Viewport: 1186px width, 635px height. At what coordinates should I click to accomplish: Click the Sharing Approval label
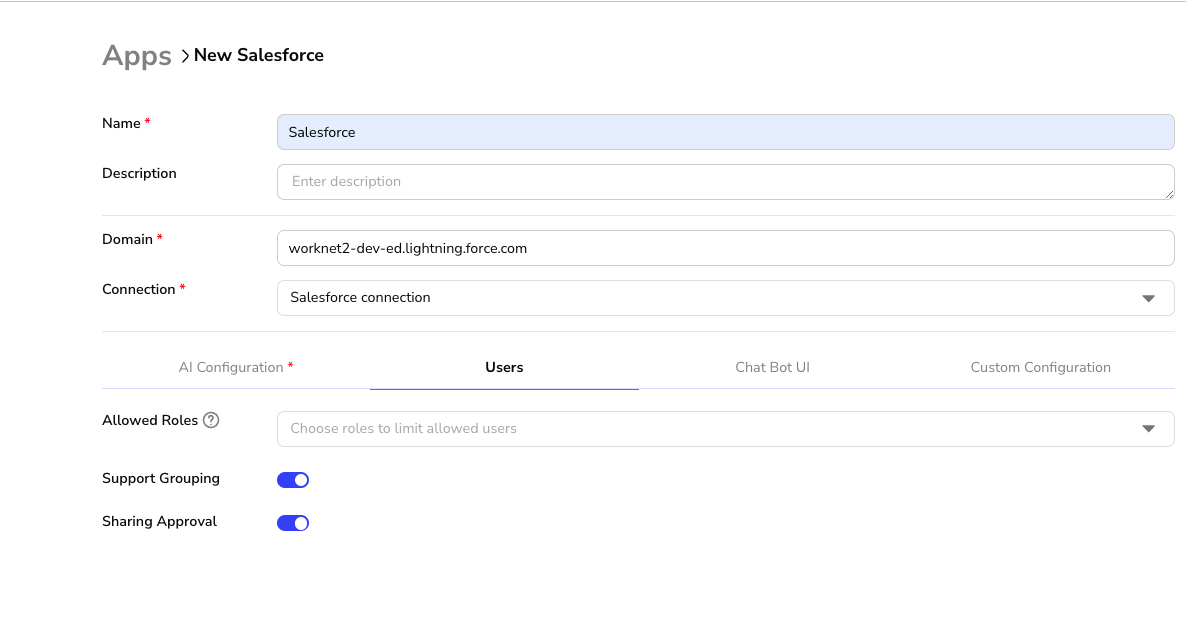point(160,522)
